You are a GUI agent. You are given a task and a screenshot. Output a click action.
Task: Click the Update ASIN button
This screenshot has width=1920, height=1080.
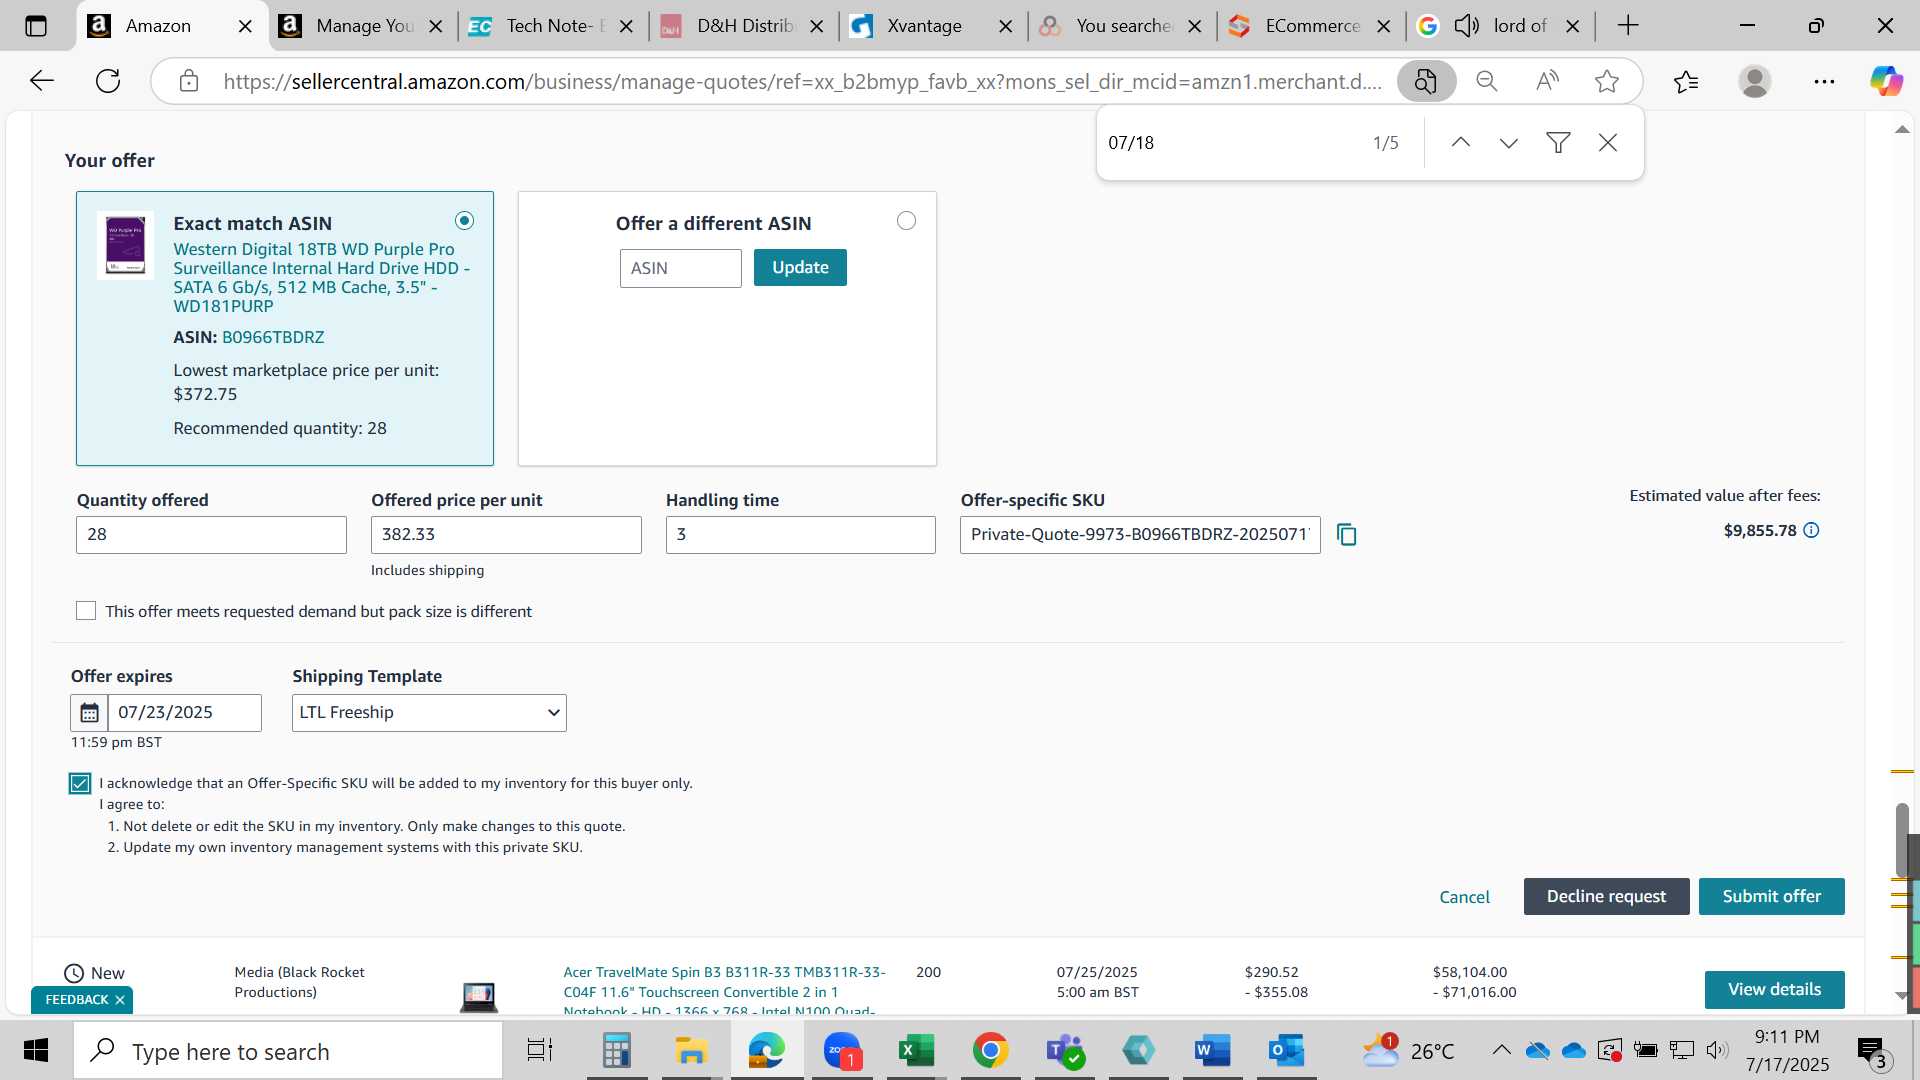coord(800,268)
